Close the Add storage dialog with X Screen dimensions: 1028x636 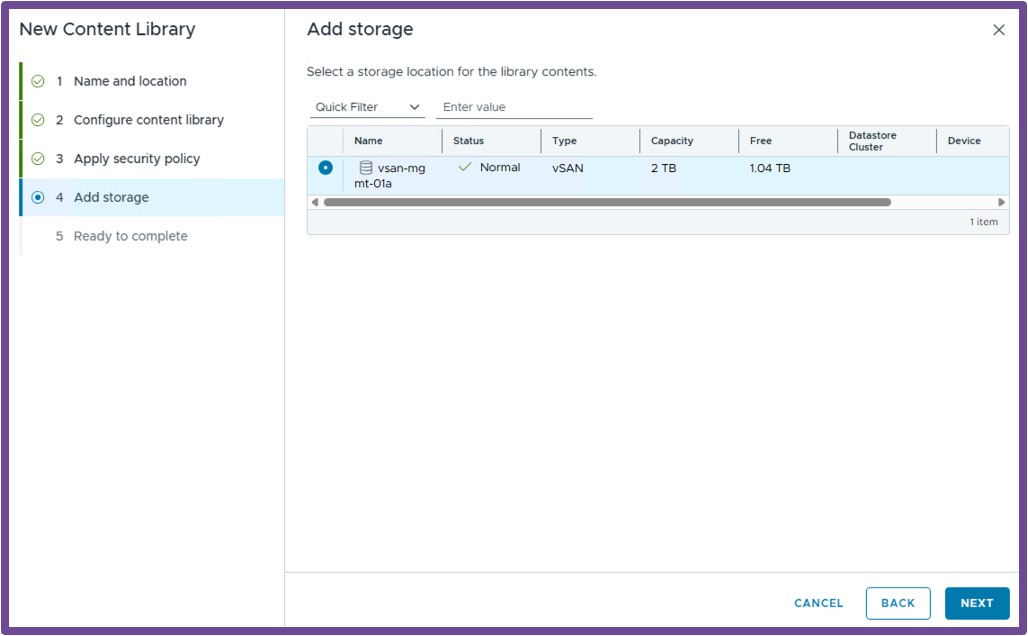998,30
